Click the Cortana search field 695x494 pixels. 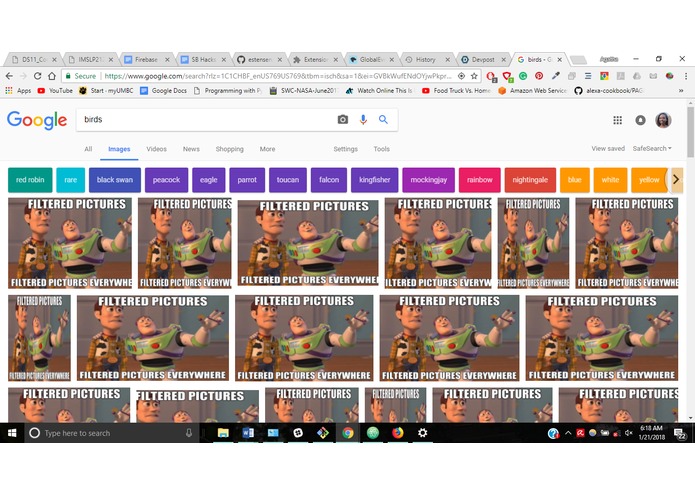pyautogui.click(x=111, y=433)
